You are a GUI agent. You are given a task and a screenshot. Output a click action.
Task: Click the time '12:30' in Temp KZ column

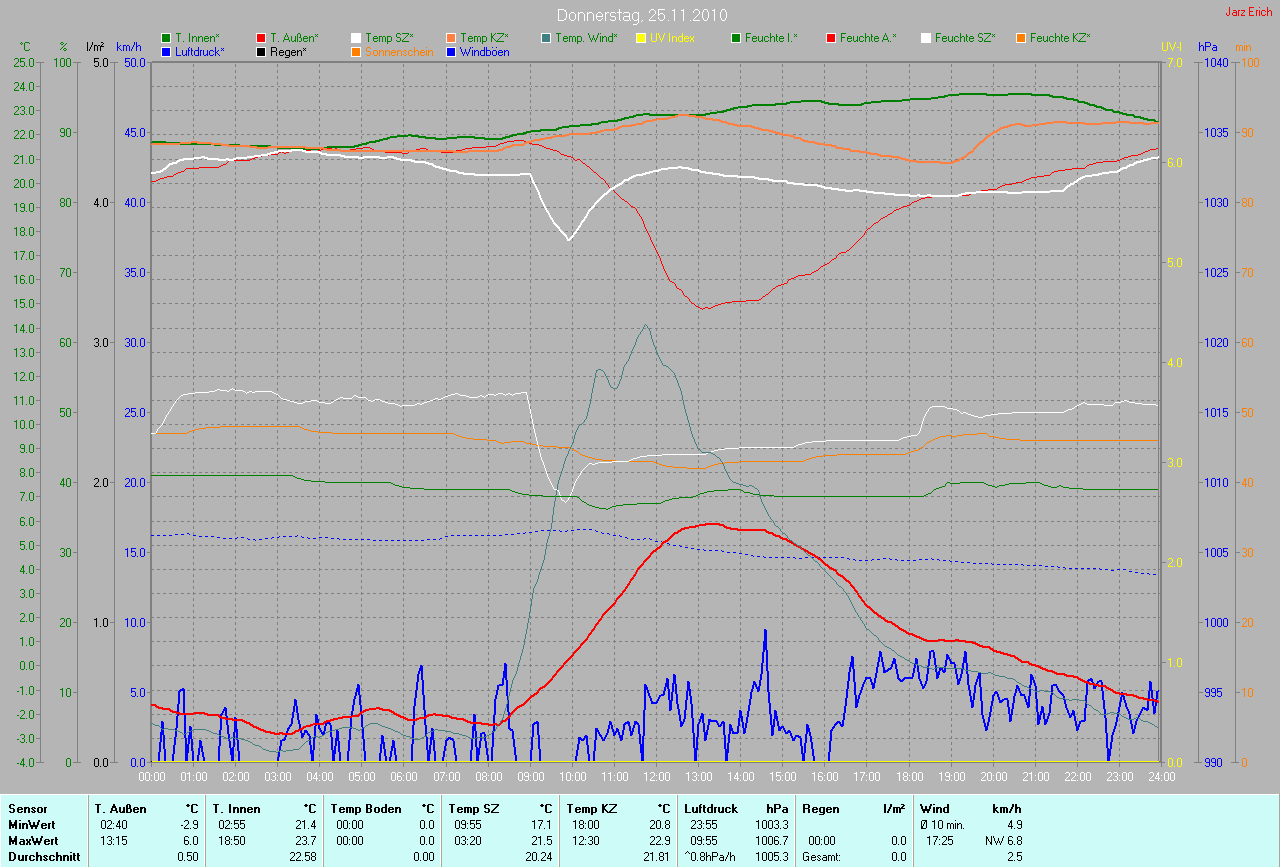[x=584, y=841]
